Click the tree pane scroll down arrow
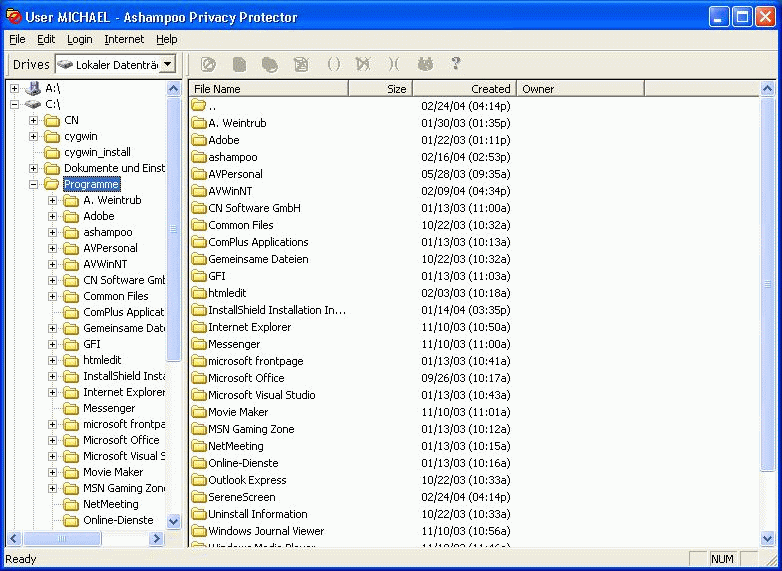The image size is (782, 571). (x=174, y=522)
